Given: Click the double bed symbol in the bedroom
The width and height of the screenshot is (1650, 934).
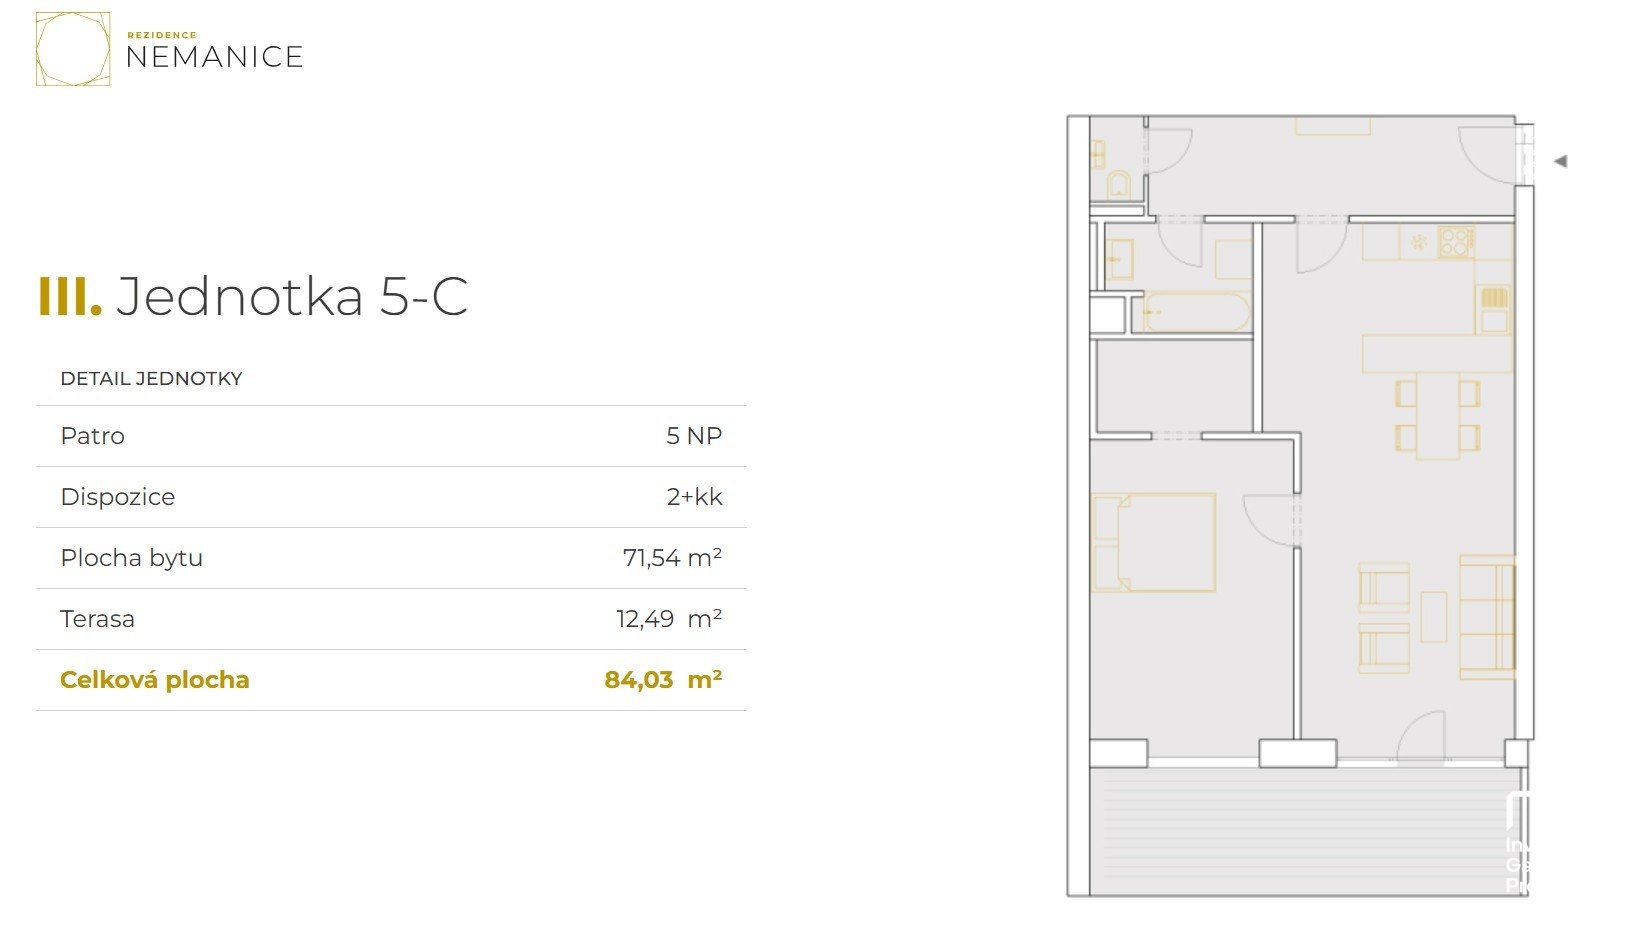Looking at the screenshot, I should (x=1154, y=542).
